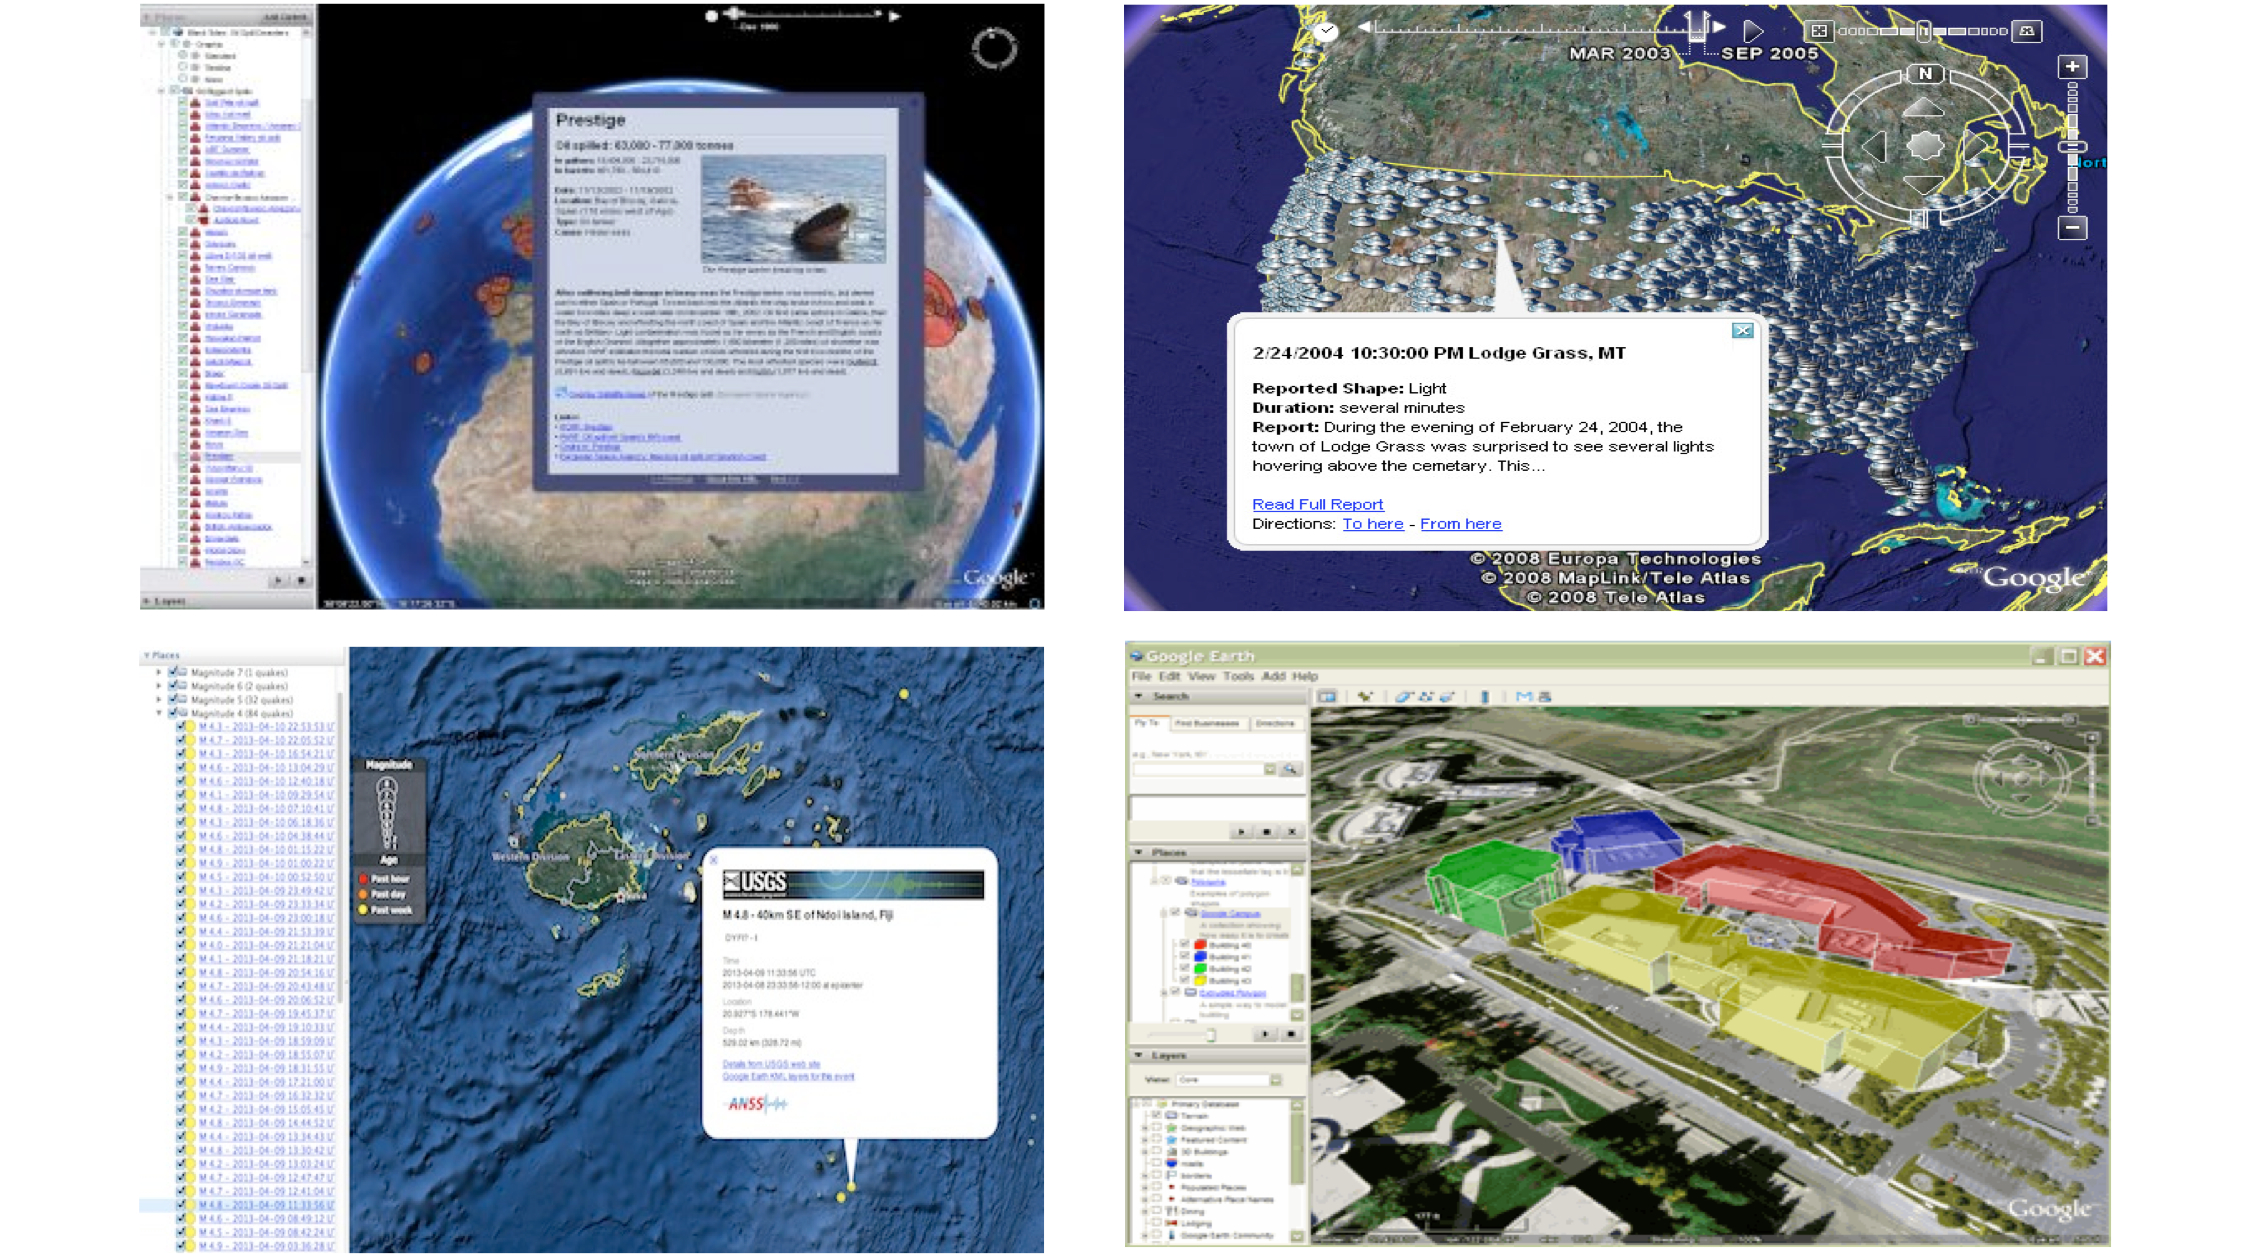Click horizon tilt icon on UFO map
Viewport: 2249px width, 1254px height.
point(2026,31)
